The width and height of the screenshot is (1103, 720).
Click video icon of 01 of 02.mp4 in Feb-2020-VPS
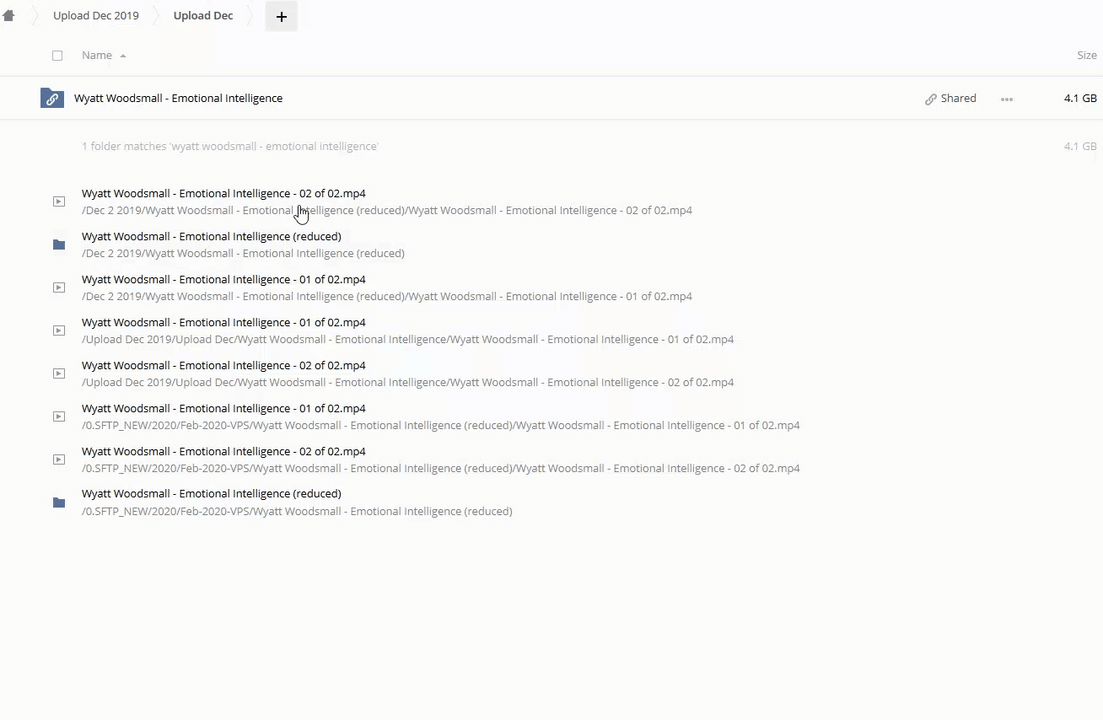tap(59, 416)
